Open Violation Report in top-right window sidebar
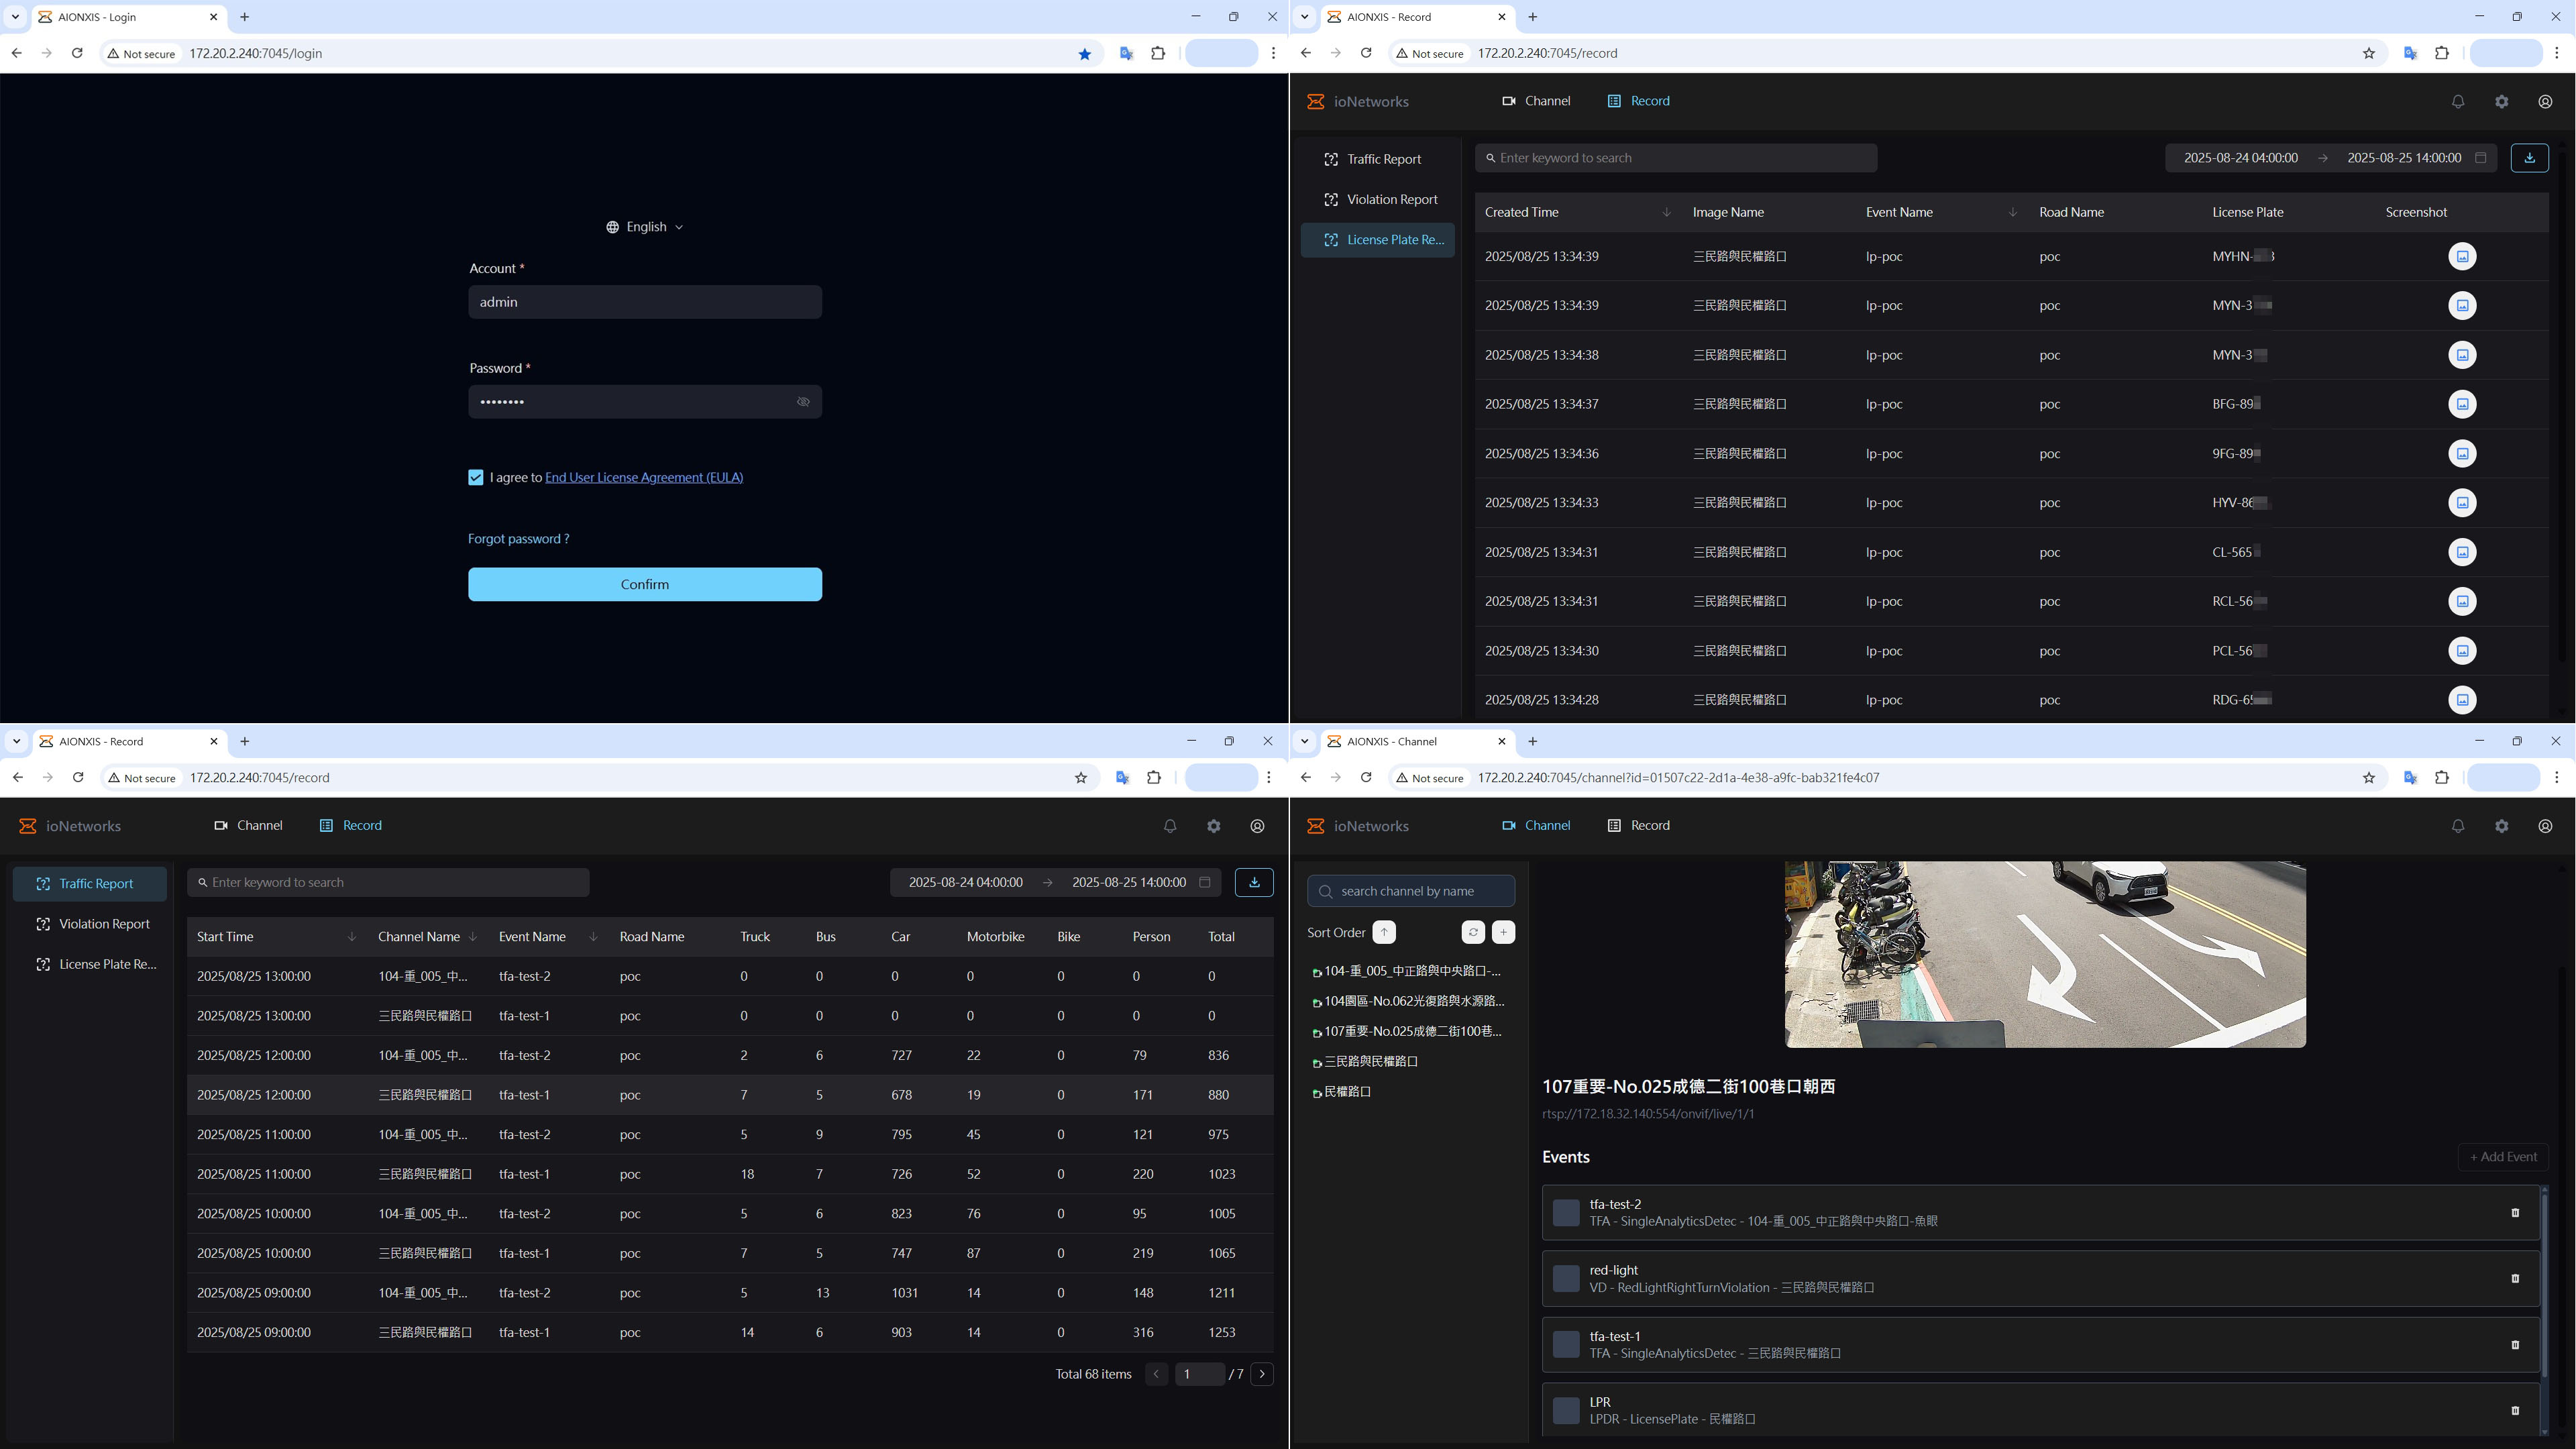The width and height of the screenshot is (2576, 1449). (x=1391, y=200)
